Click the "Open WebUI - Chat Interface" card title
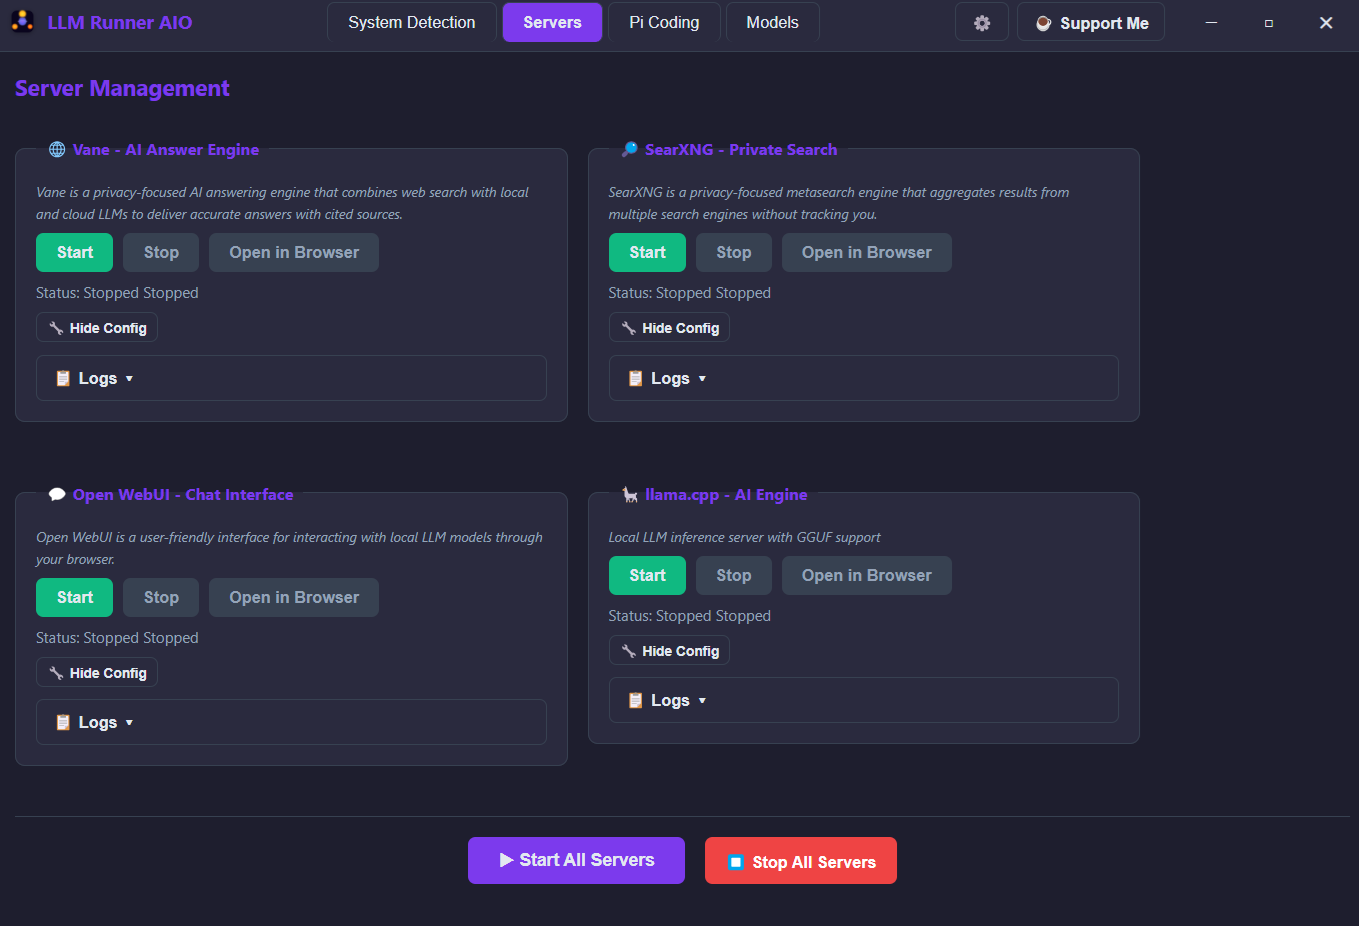This screenshot has width=1359, height=926. 183,495
